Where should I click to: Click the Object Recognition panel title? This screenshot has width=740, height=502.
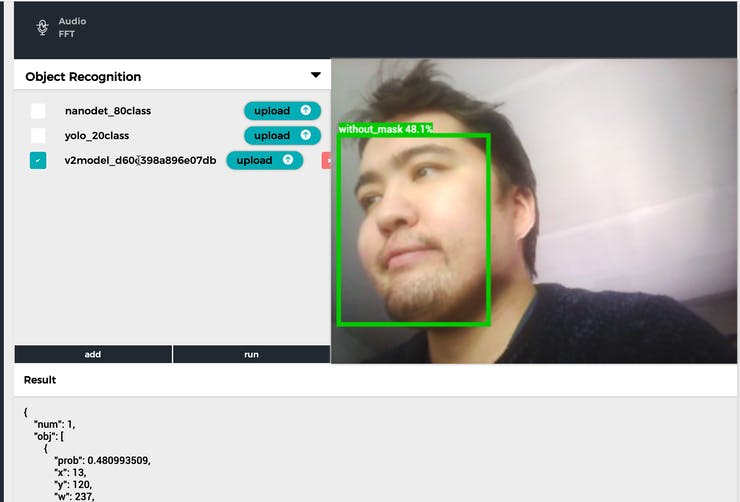click(x=83, y=77)
